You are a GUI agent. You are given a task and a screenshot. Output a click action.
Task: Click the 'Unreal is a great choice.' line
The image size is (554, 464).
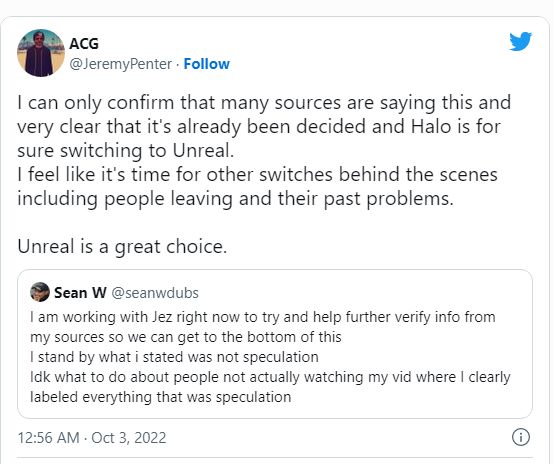[122, 247]
